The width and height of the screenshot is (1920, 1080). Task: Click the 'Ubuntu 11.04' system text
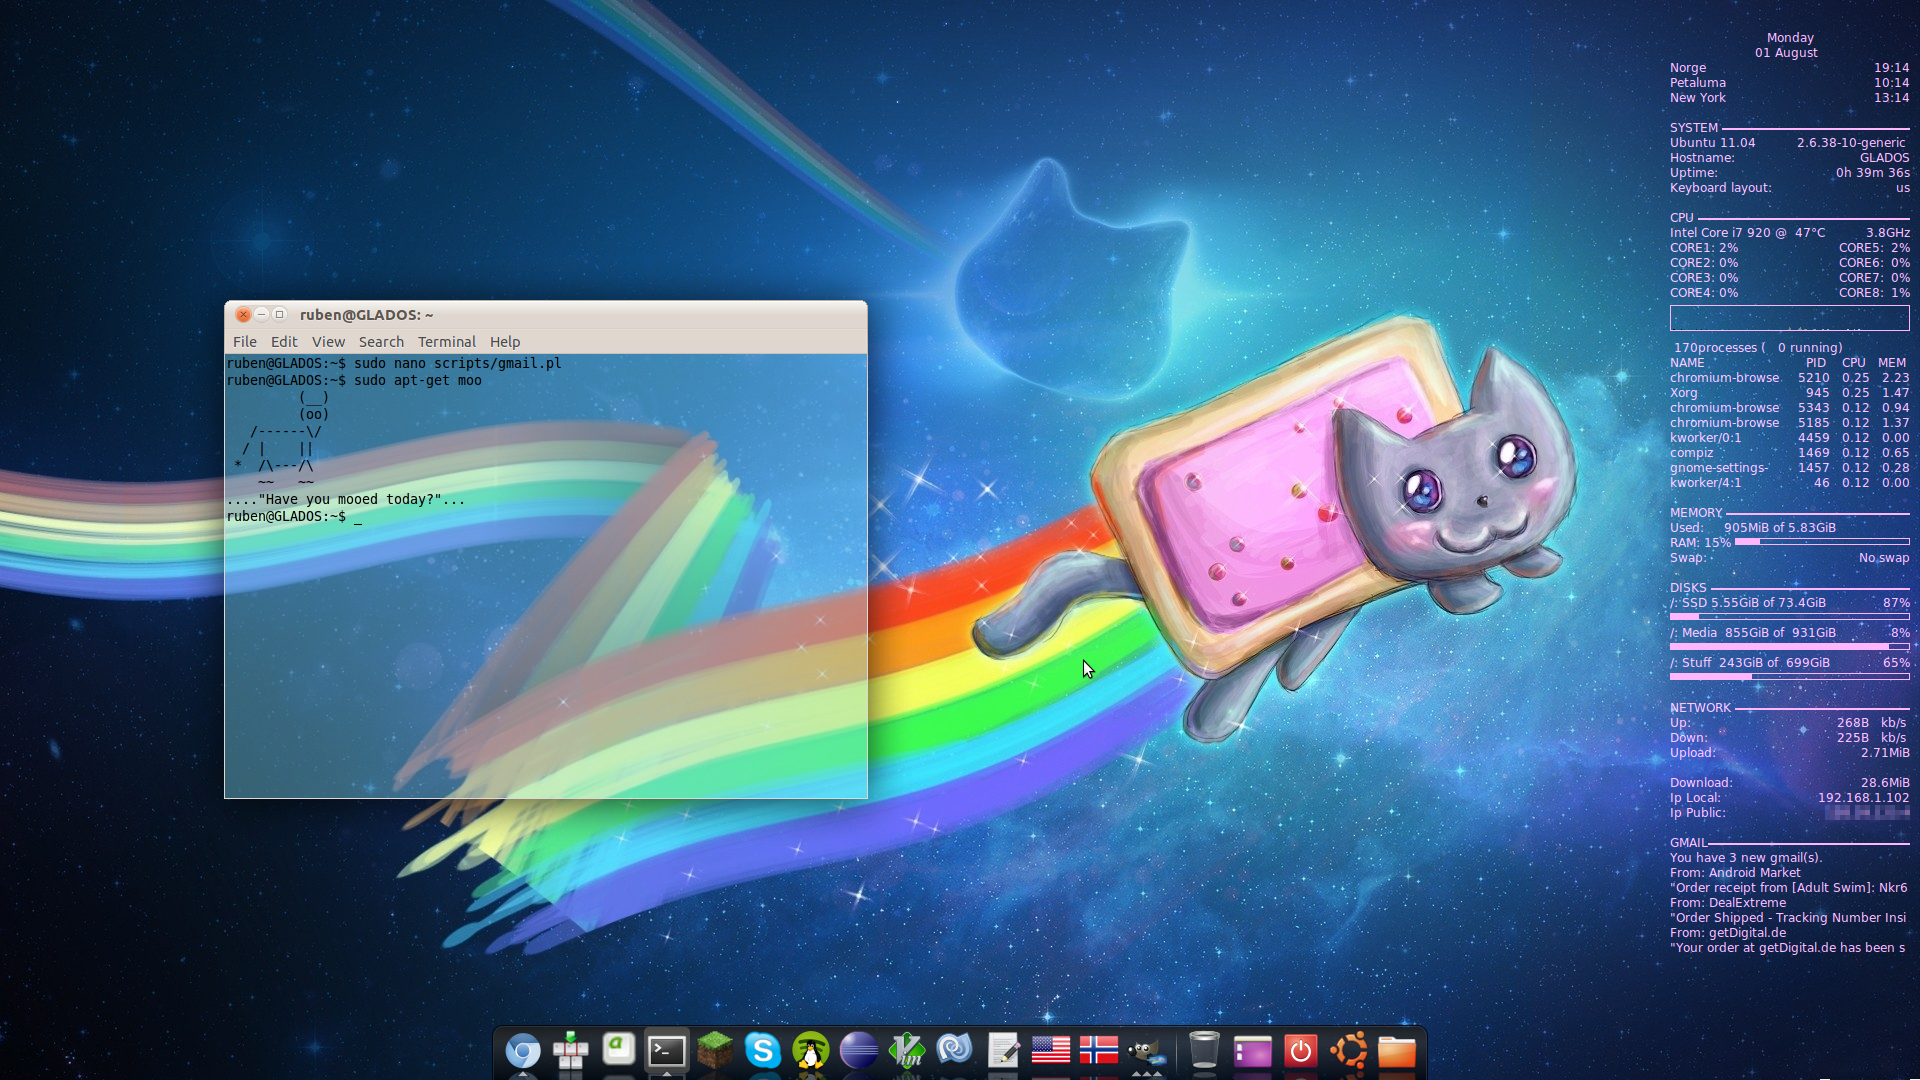click(1712, 143)
